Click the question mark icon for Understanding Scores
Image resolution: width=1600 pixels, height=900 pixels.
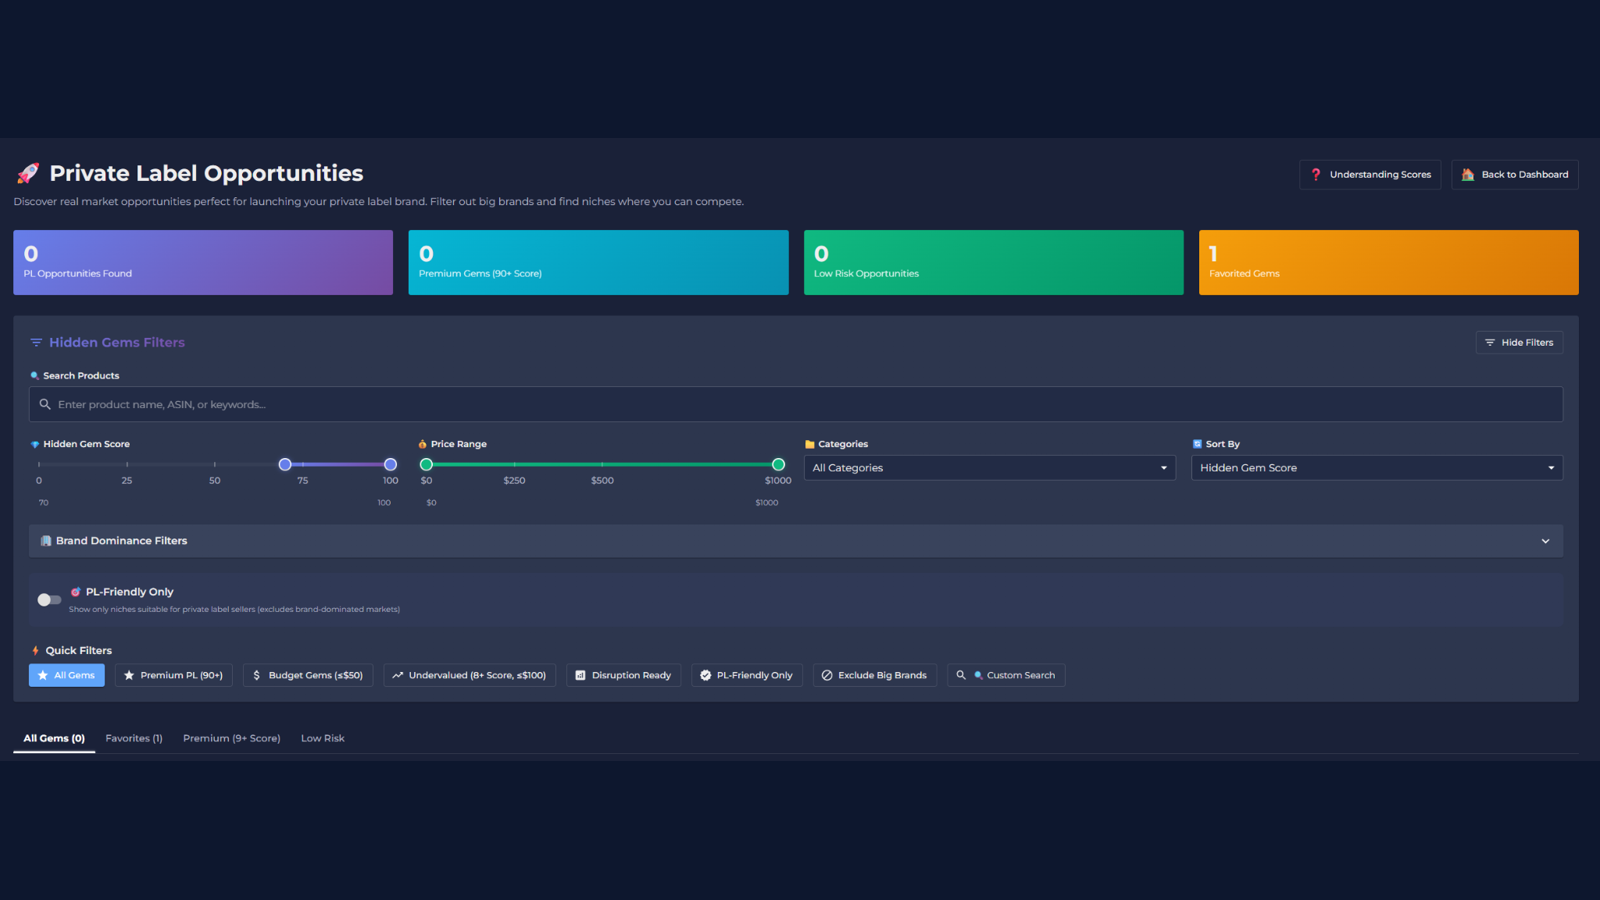pos(1316,175)
